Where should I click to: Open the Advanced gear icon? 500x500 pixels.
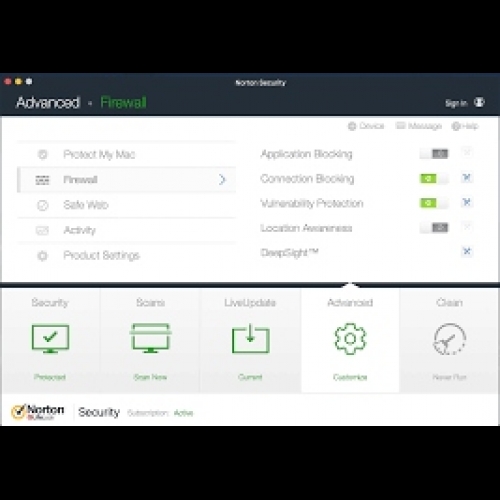point(350,339)
